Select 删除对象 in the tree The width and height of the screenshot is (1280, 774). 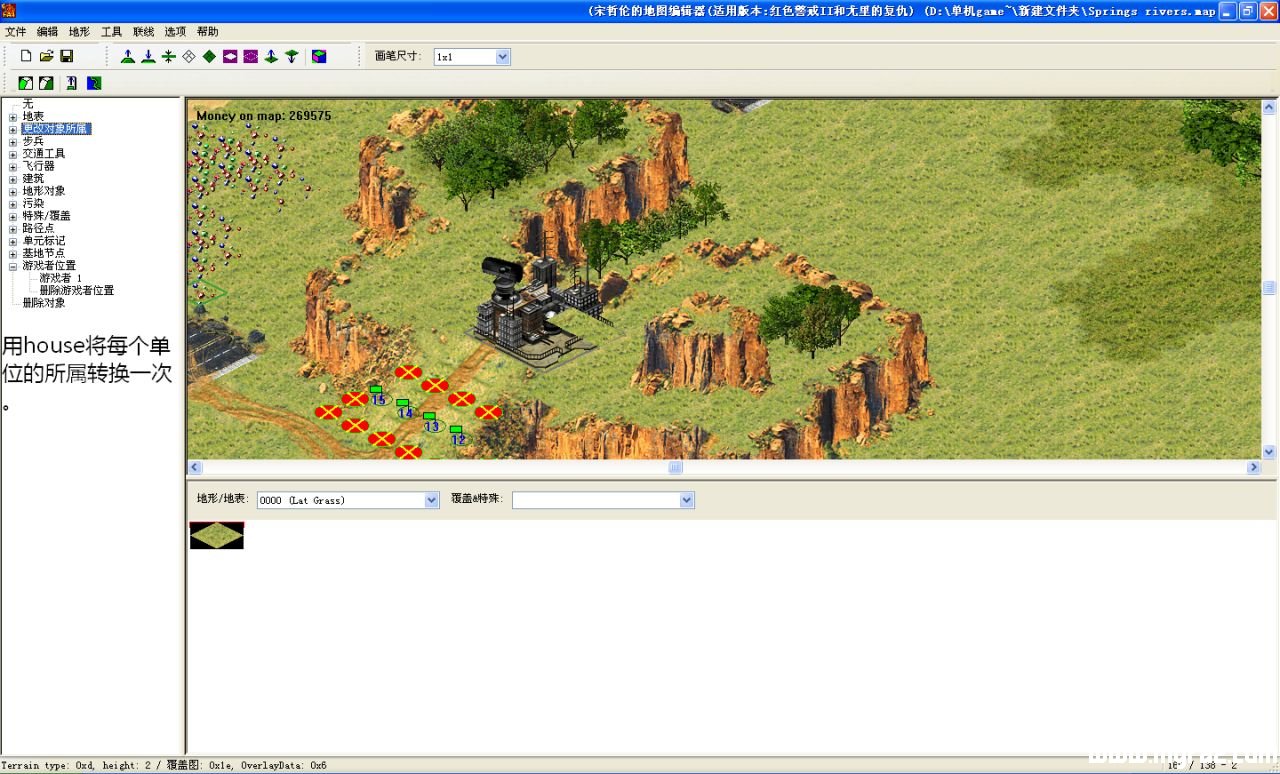click(44, 303)
